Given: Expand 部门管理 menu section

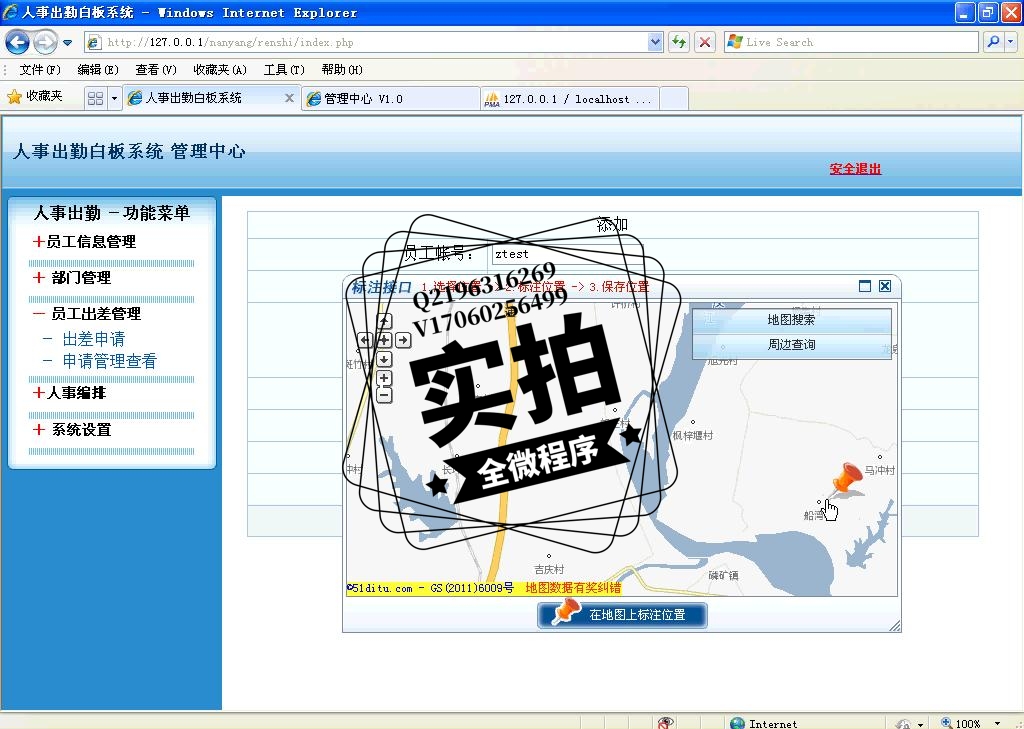Looking at the screenshot, I should tap(72, 278).
